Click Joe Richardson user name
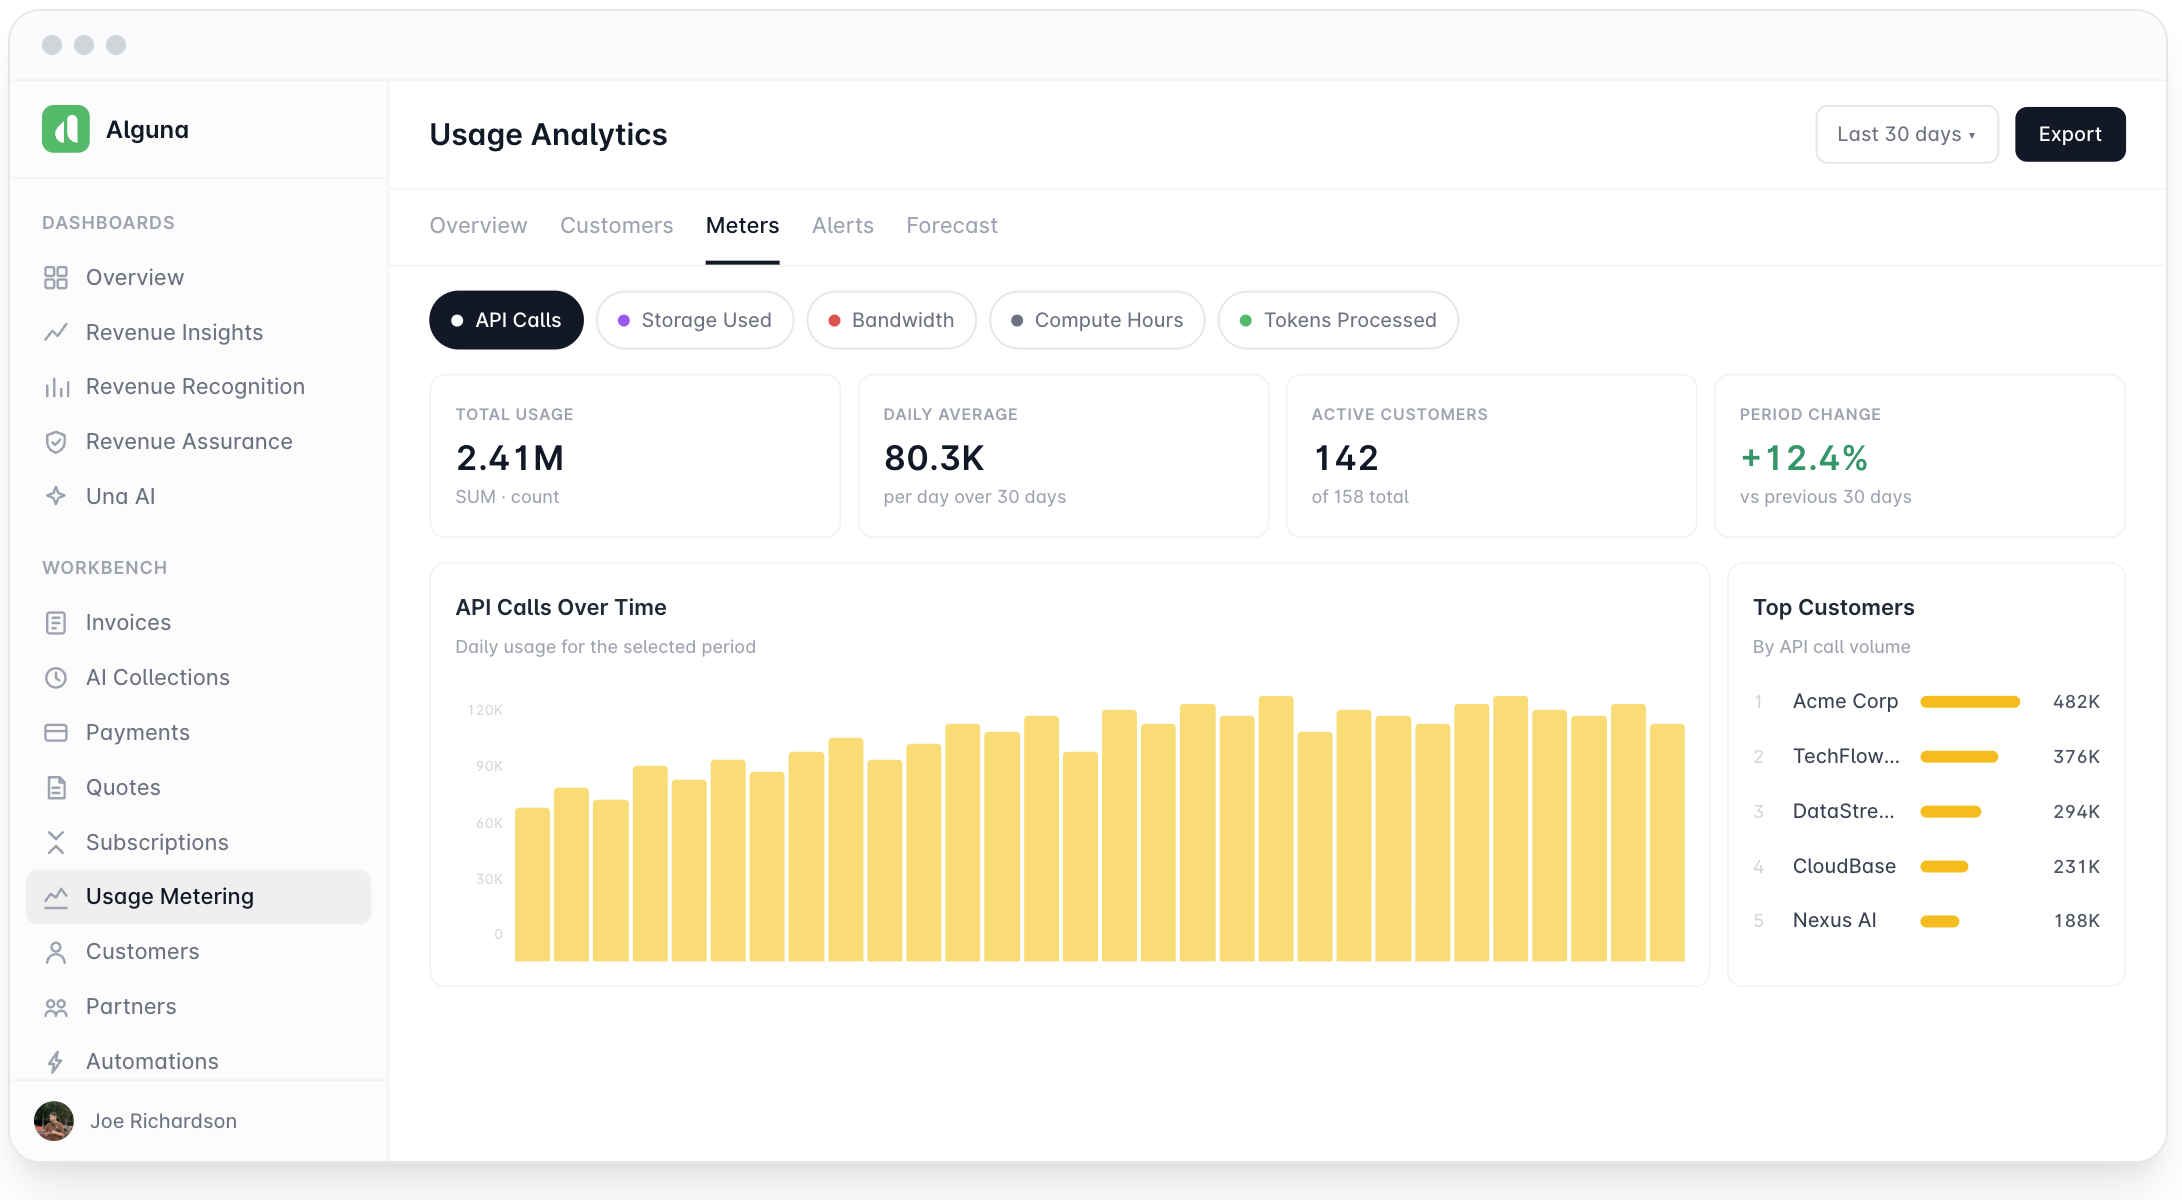This screenshot has width=2182, height=1200. point(163,1121)
